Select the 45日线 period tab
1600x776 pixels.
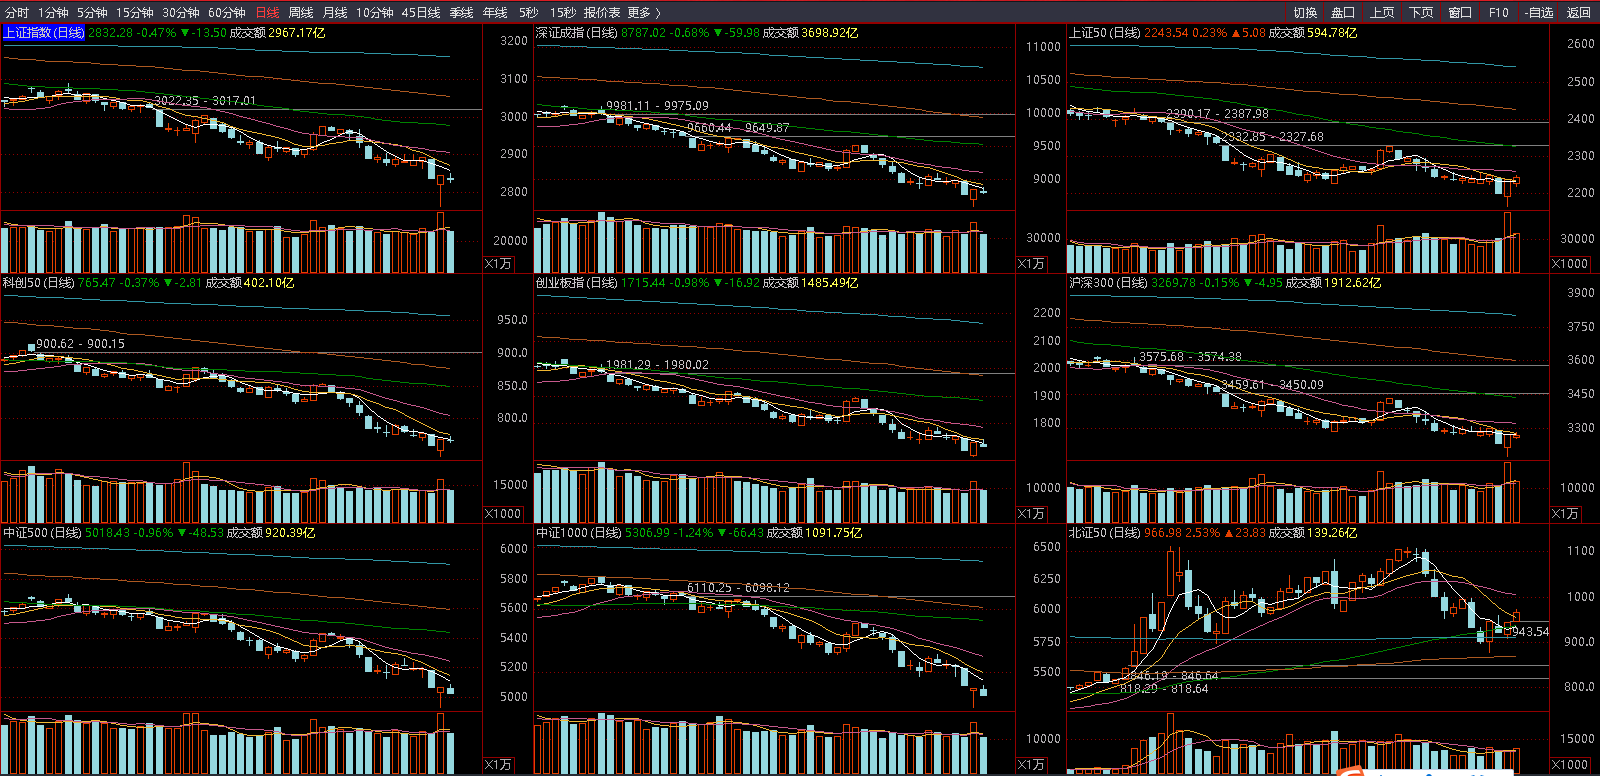tap(421, 13)
